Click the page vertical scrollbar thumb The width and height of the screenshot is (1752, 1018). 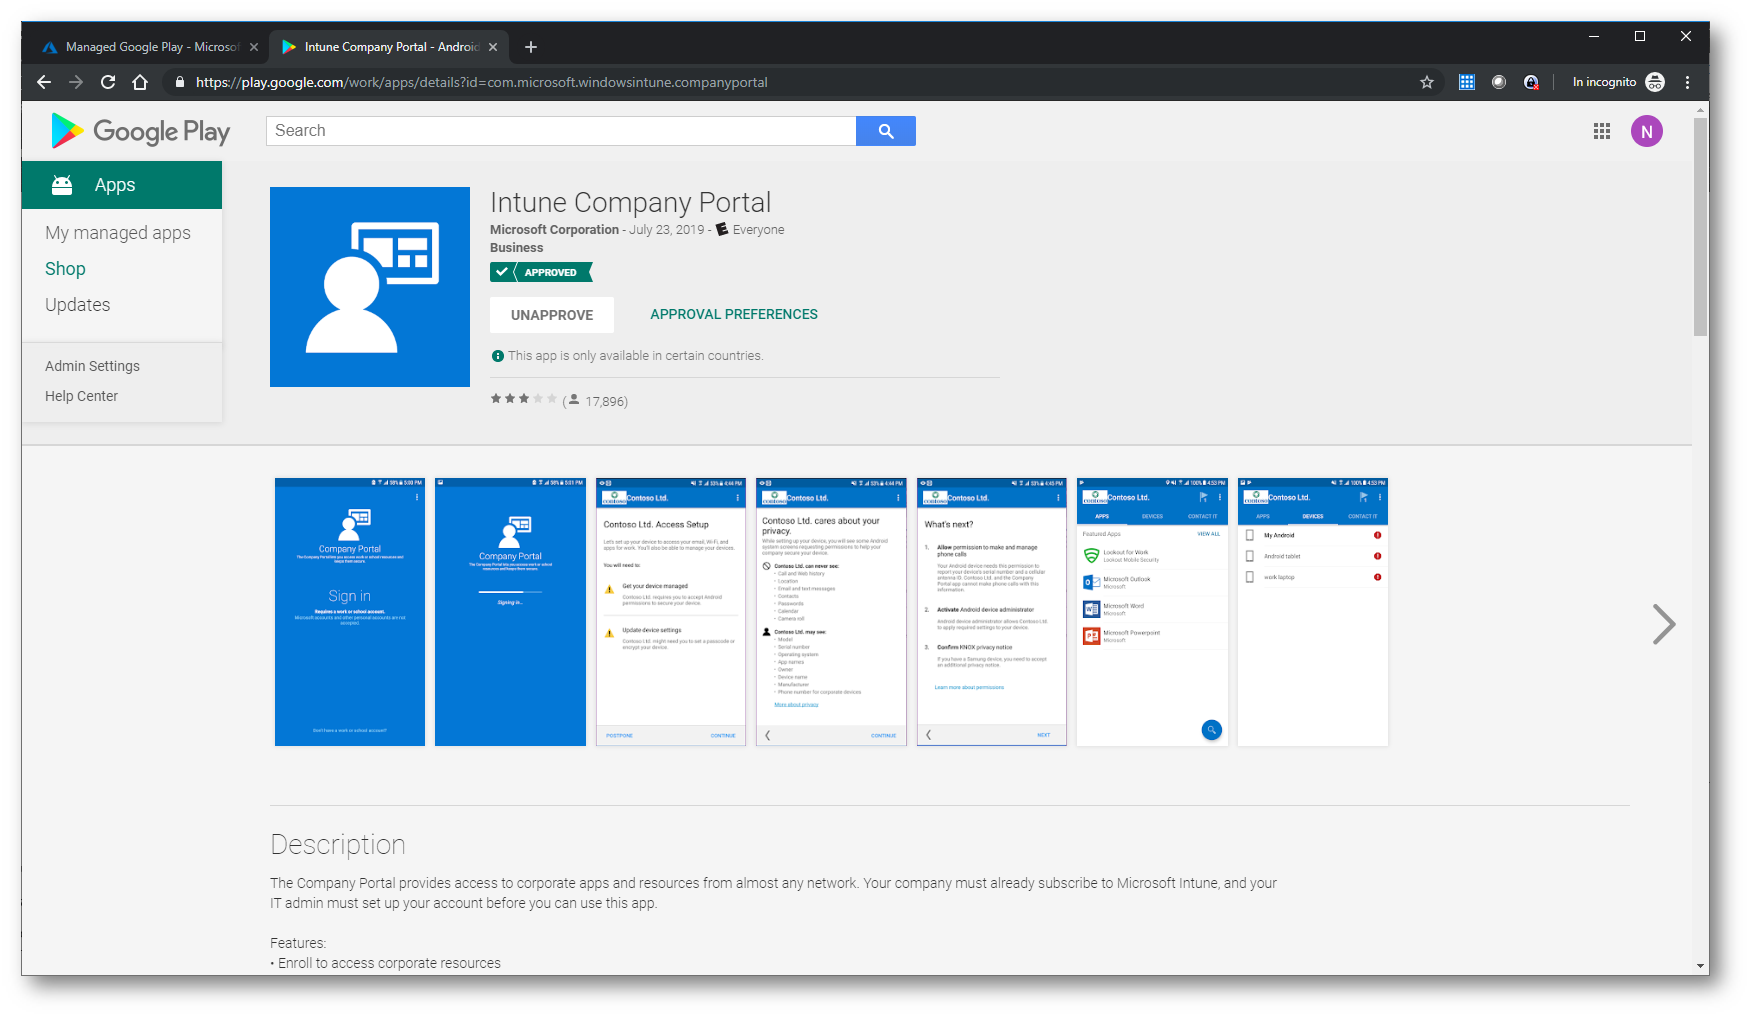(x=1700, y=226)
